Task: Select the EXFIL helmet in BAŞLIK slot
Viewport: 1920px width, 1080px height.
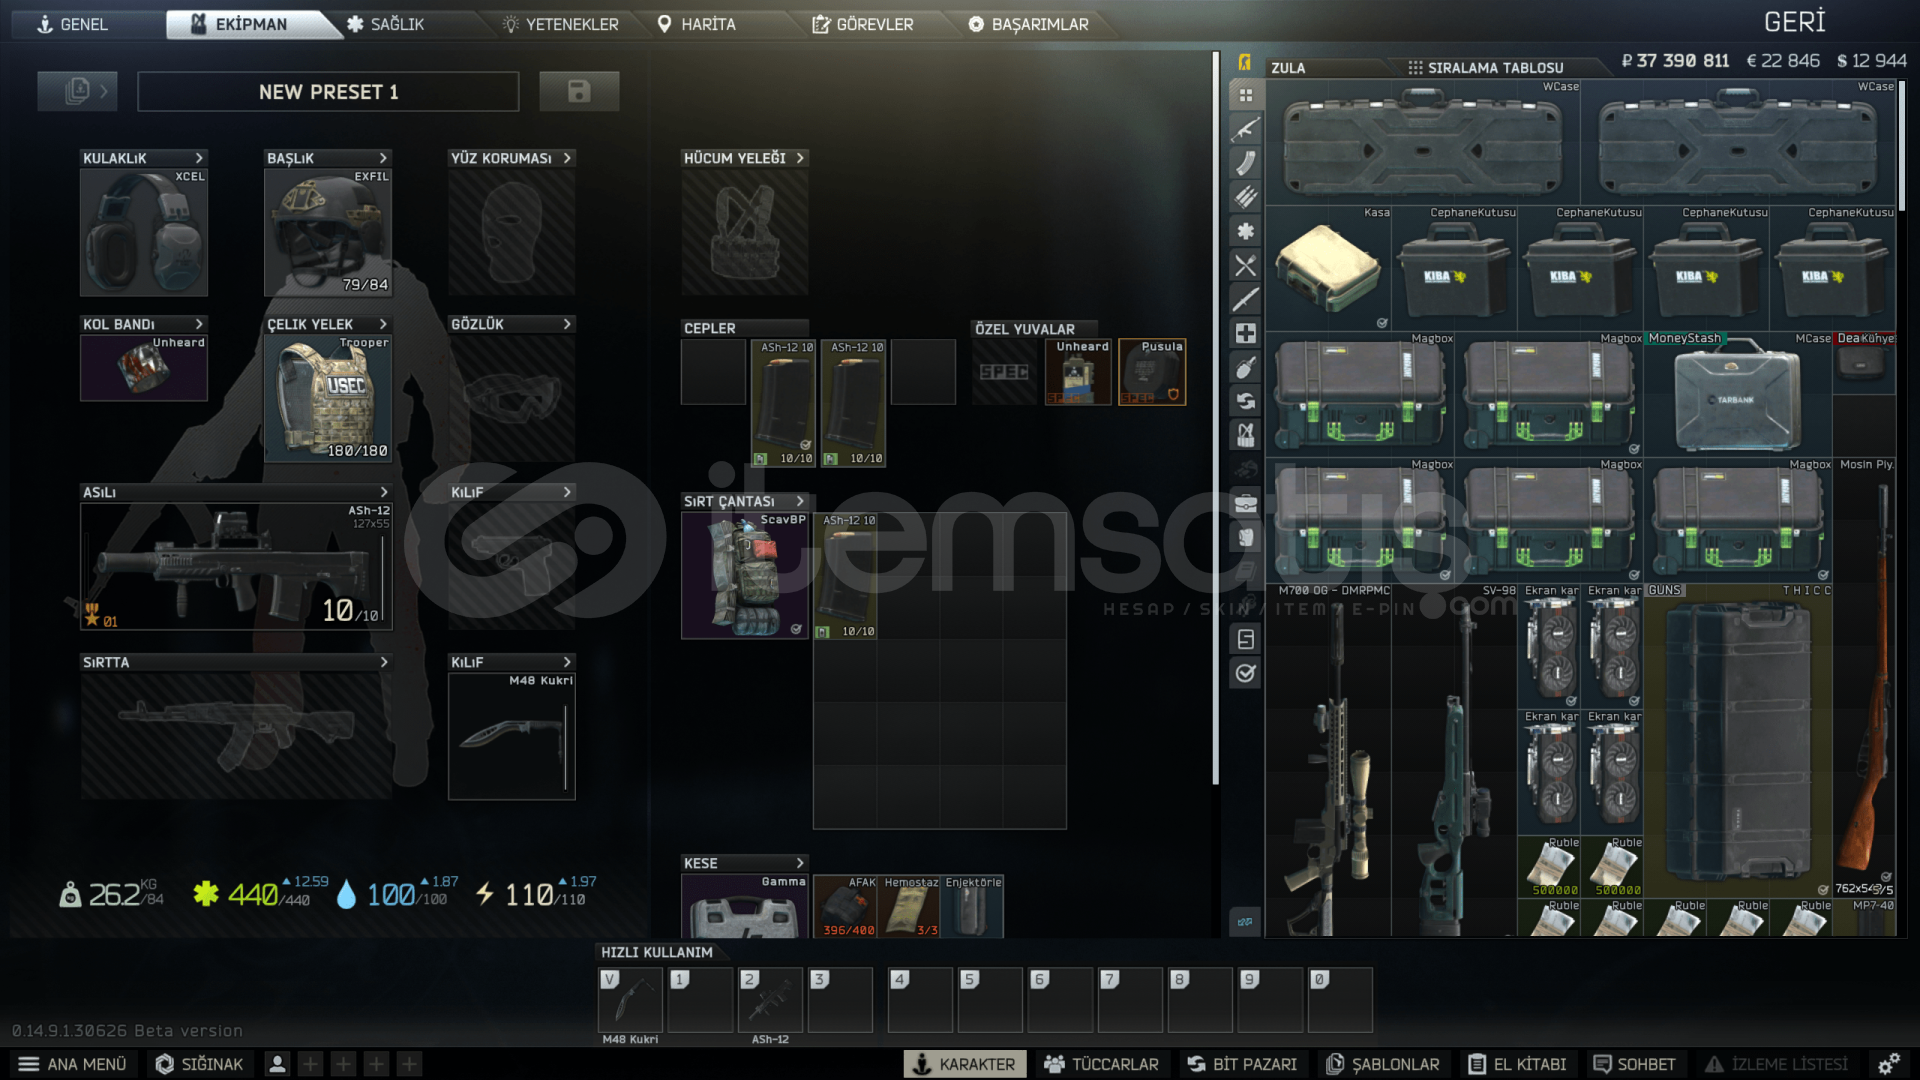Action: point(328,232)
